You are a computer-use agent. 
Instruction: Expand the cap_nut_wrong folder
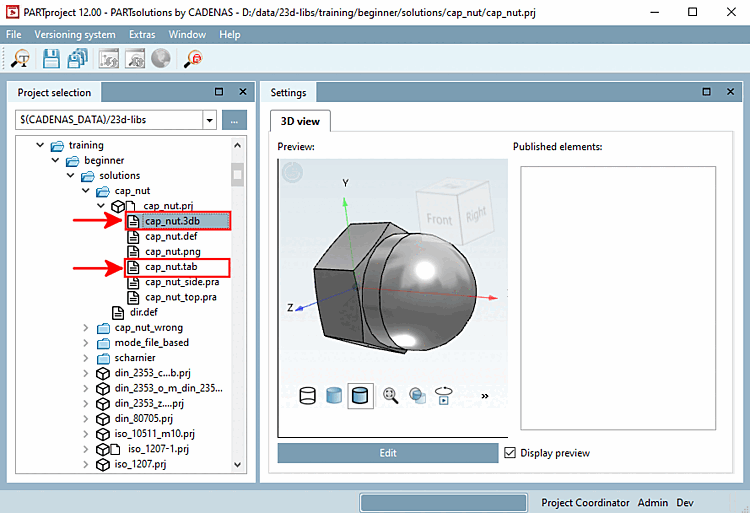[x=86, y=328]
